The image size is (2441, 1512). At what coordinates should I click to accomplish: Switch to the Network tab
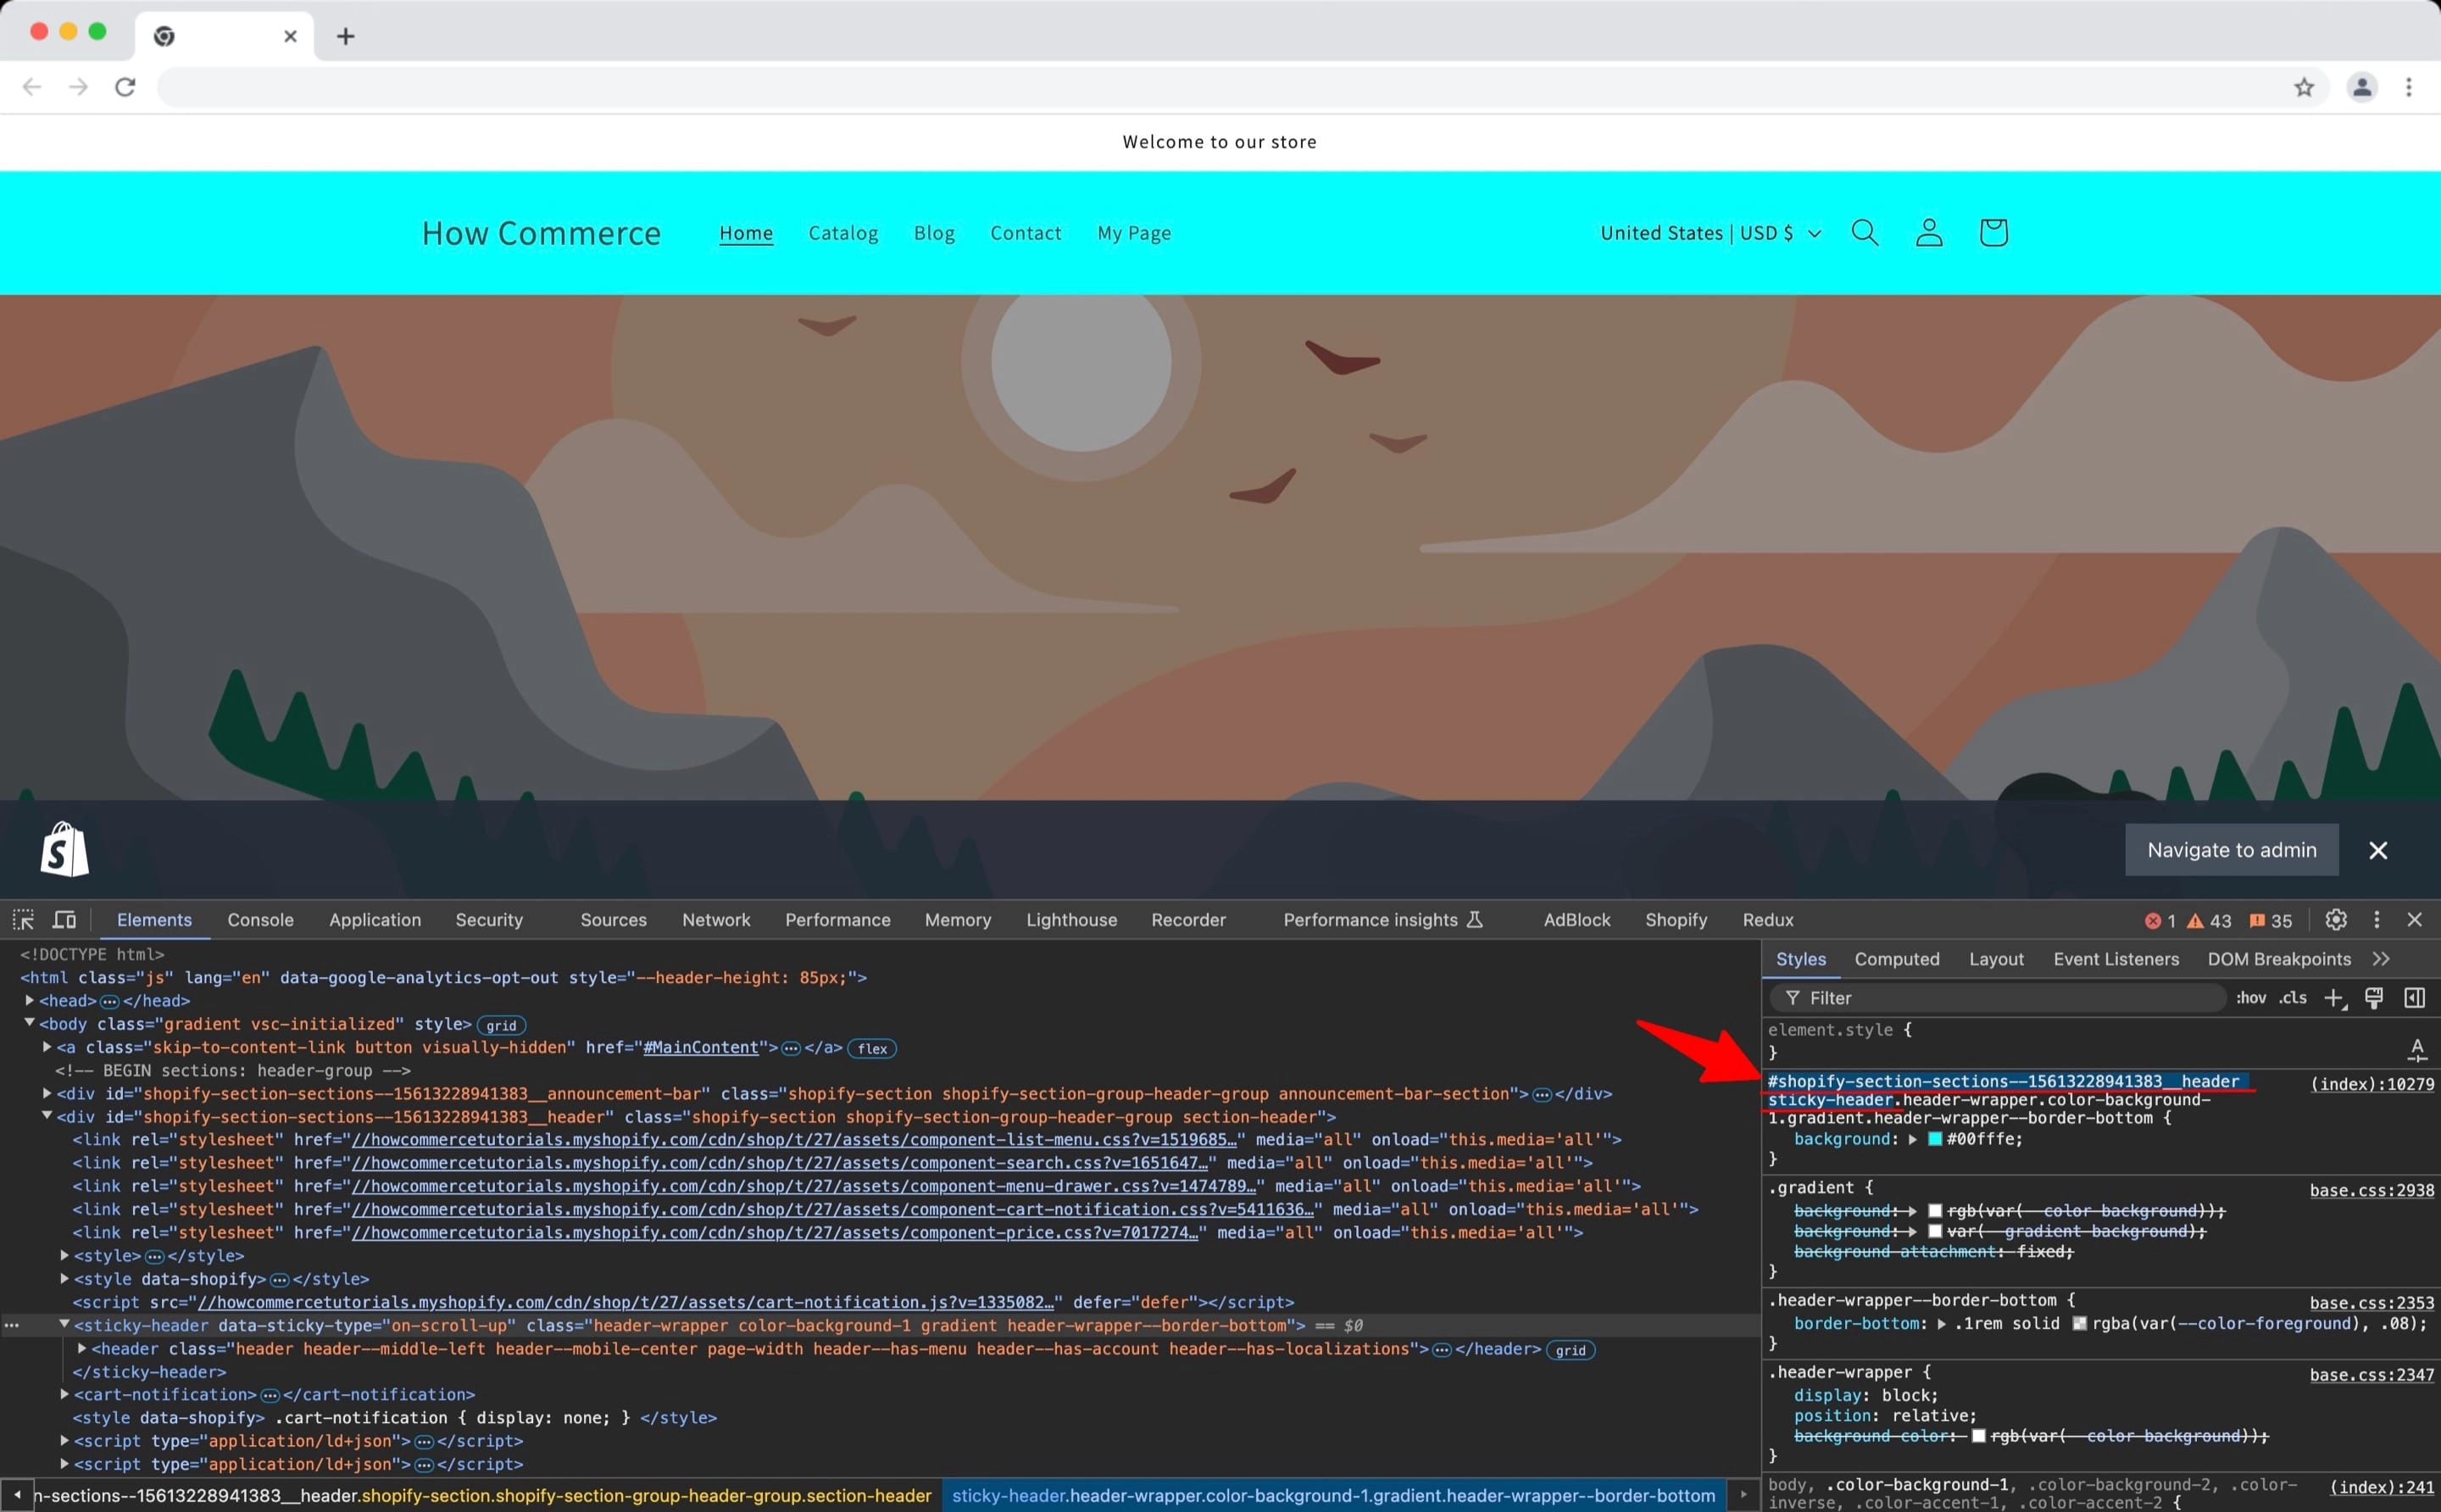(x=716, y=920)
